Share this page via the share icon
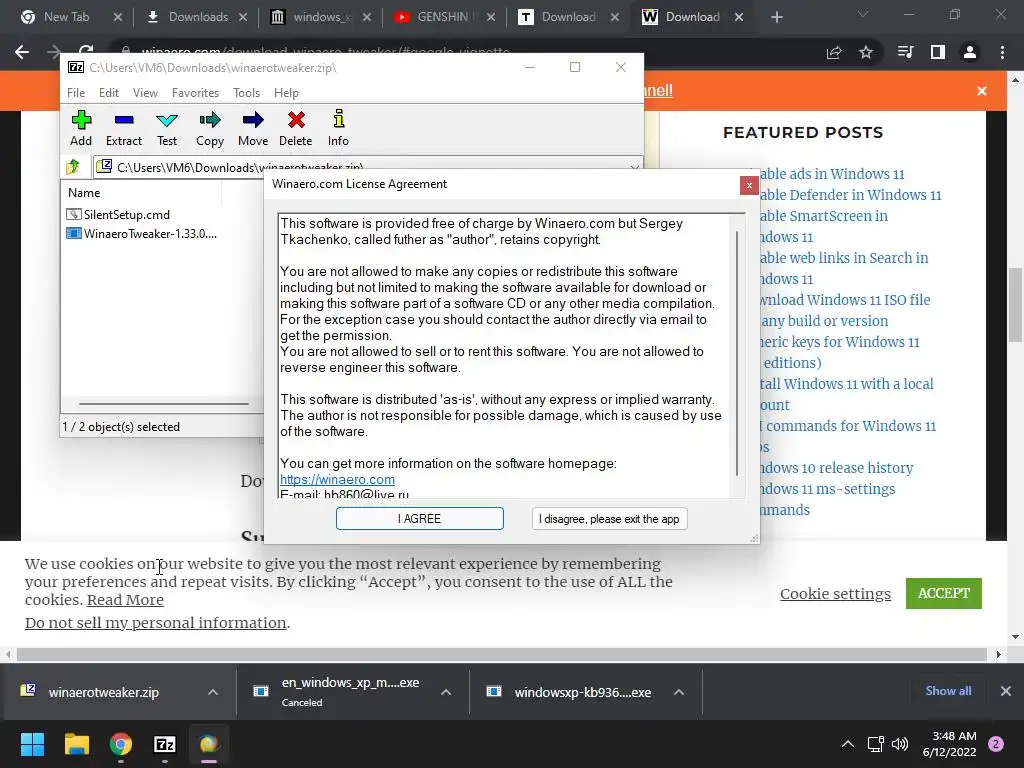 coord(834,52)
